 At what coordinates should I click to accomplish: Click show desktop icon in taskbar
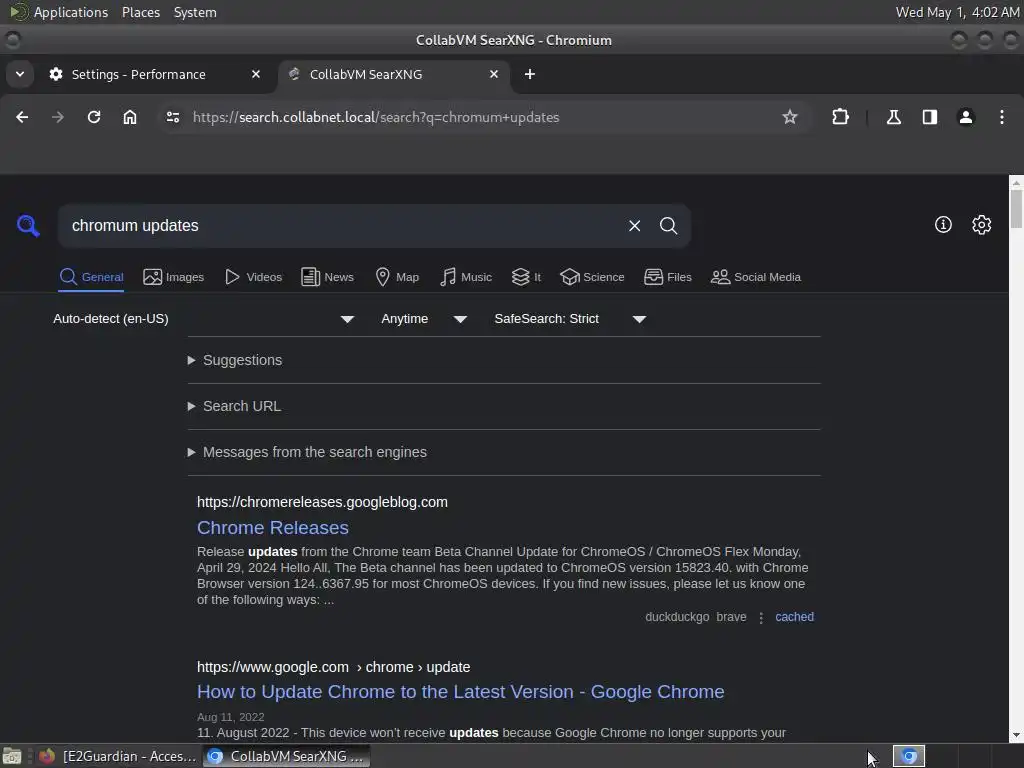(12, 756)
